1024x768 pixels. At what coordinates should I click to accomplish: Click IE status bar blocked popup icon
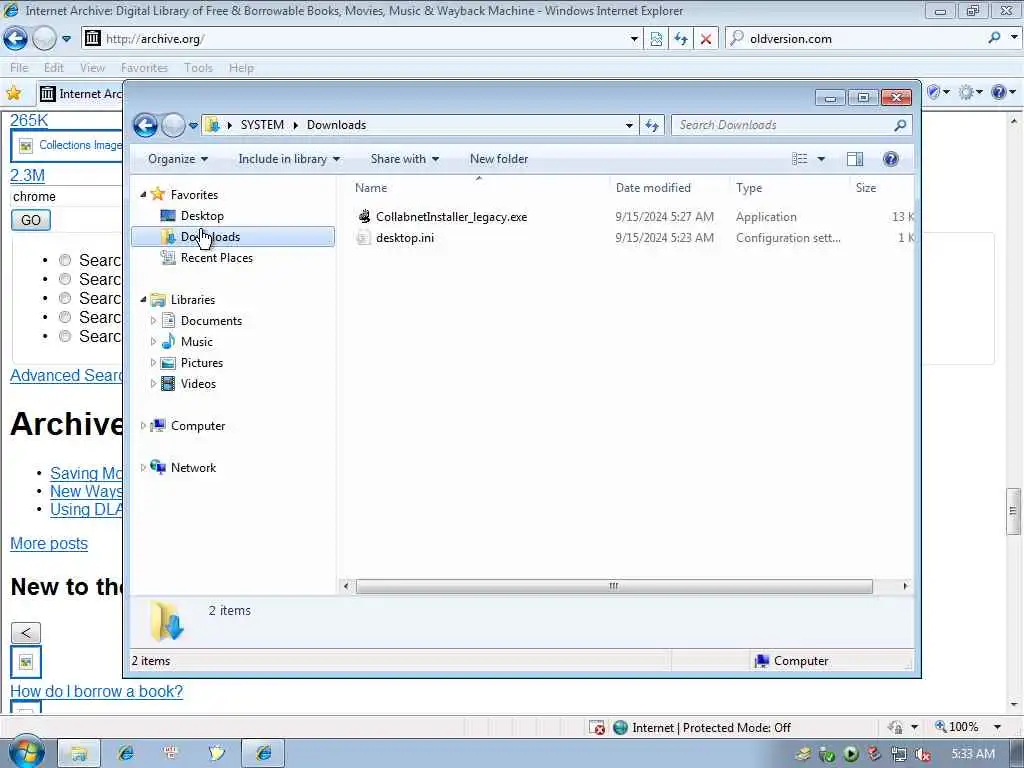(x=596, y=728)
